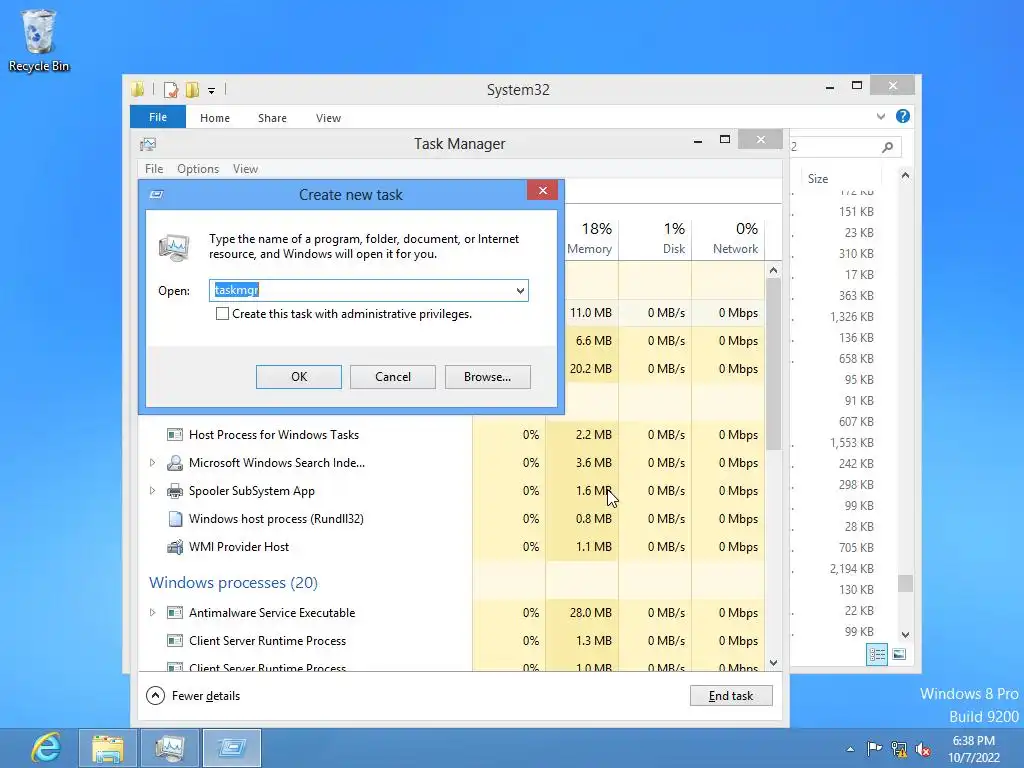The height and width of the screenshot is (768, 1024).
Task: Open the Share ribbon tab
Action: click(272, 118)
